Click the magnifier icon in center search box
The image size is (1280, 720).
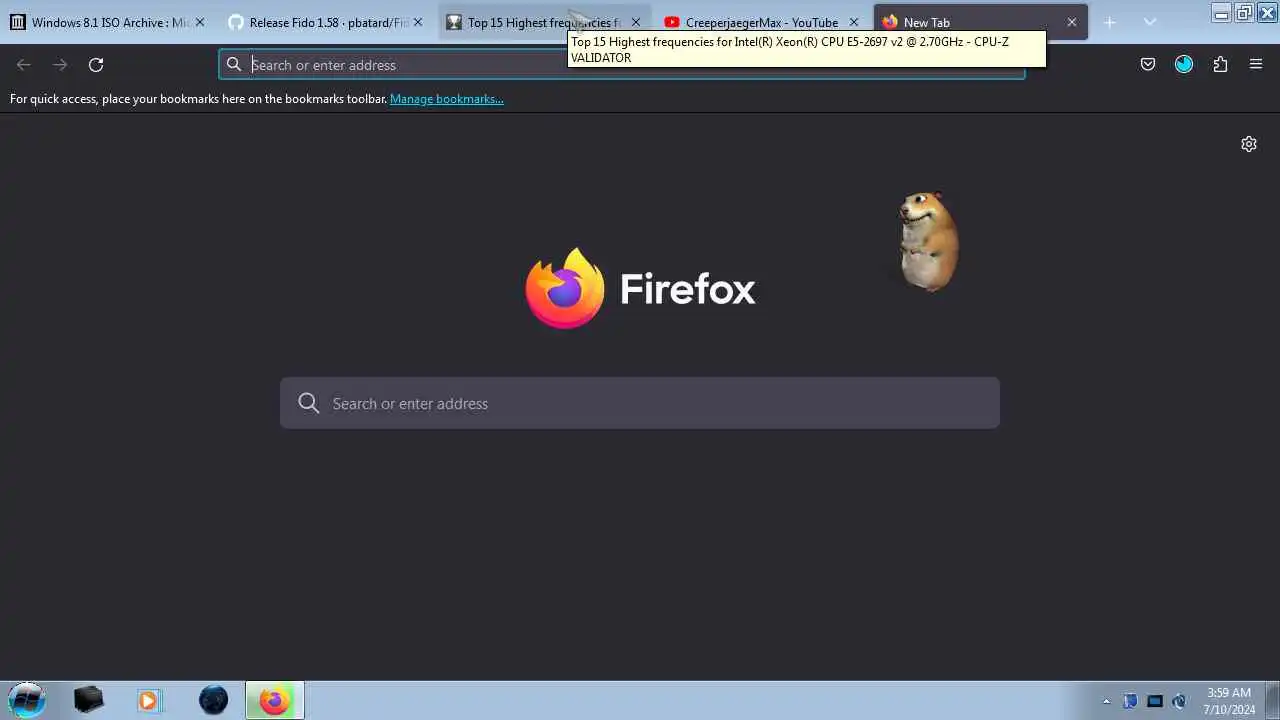coord(309,403)
